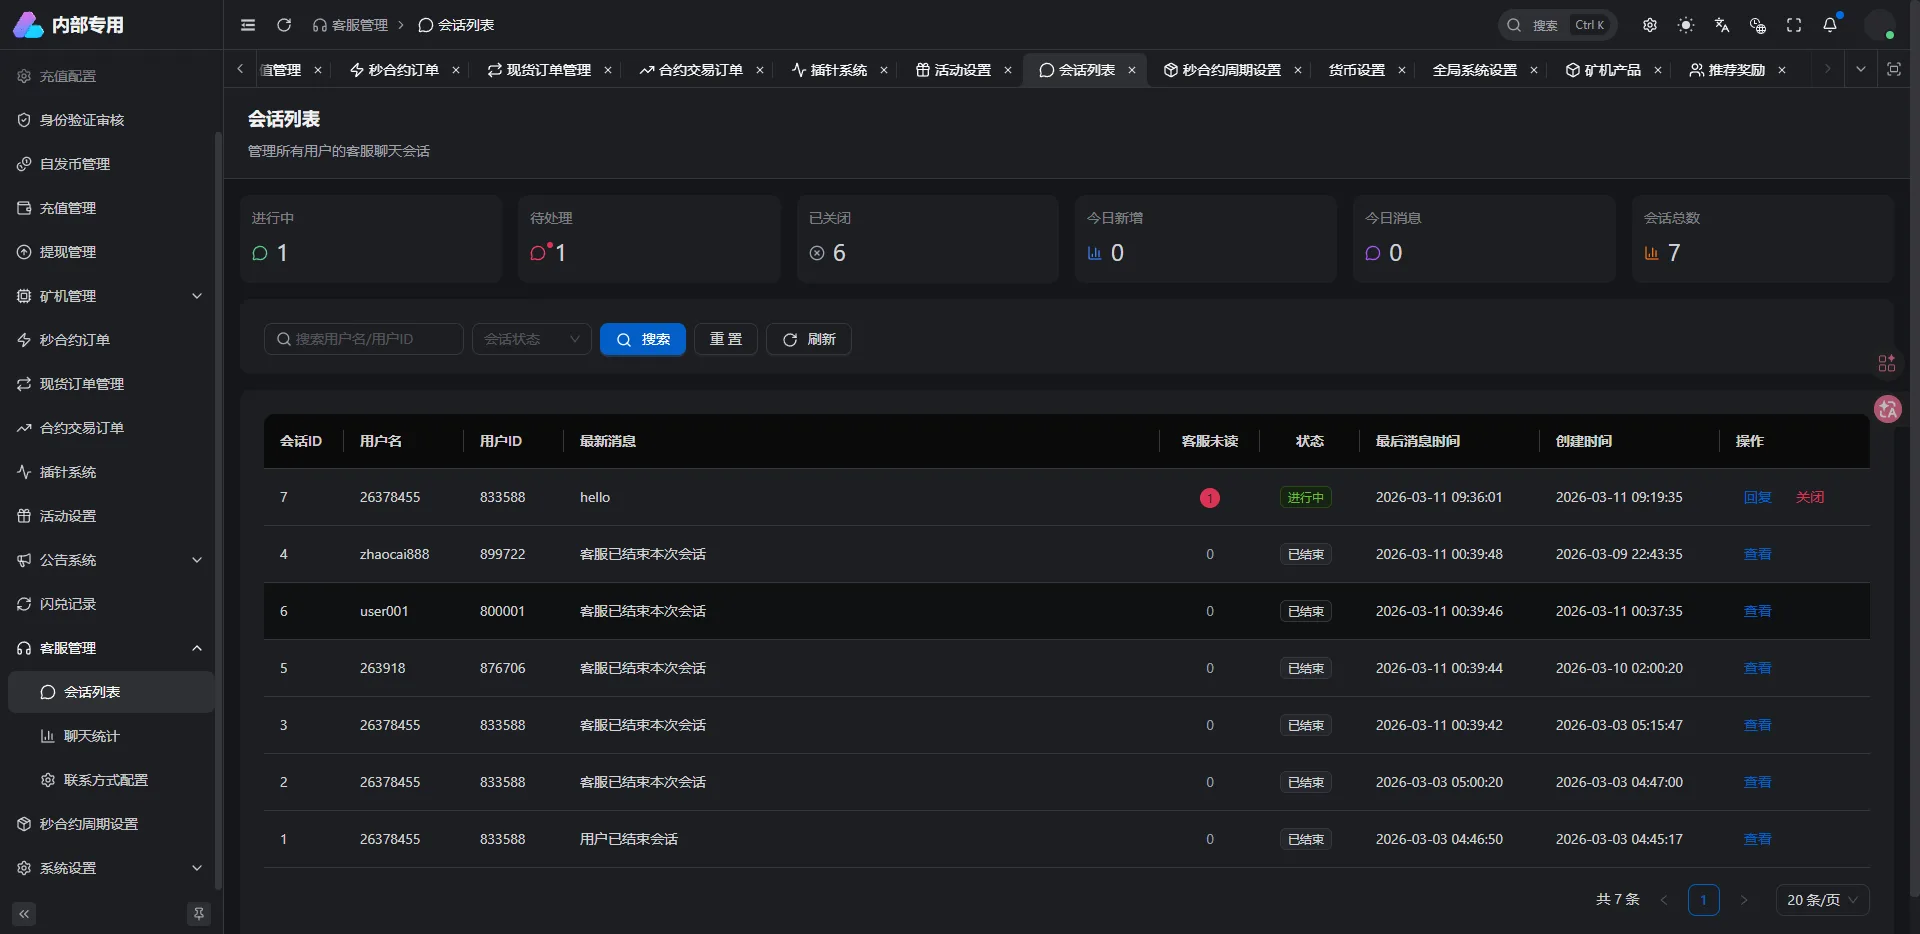Collapse the 客服管理 sidebar menu
Screen dimensions: 1920x934
[110, 648]
